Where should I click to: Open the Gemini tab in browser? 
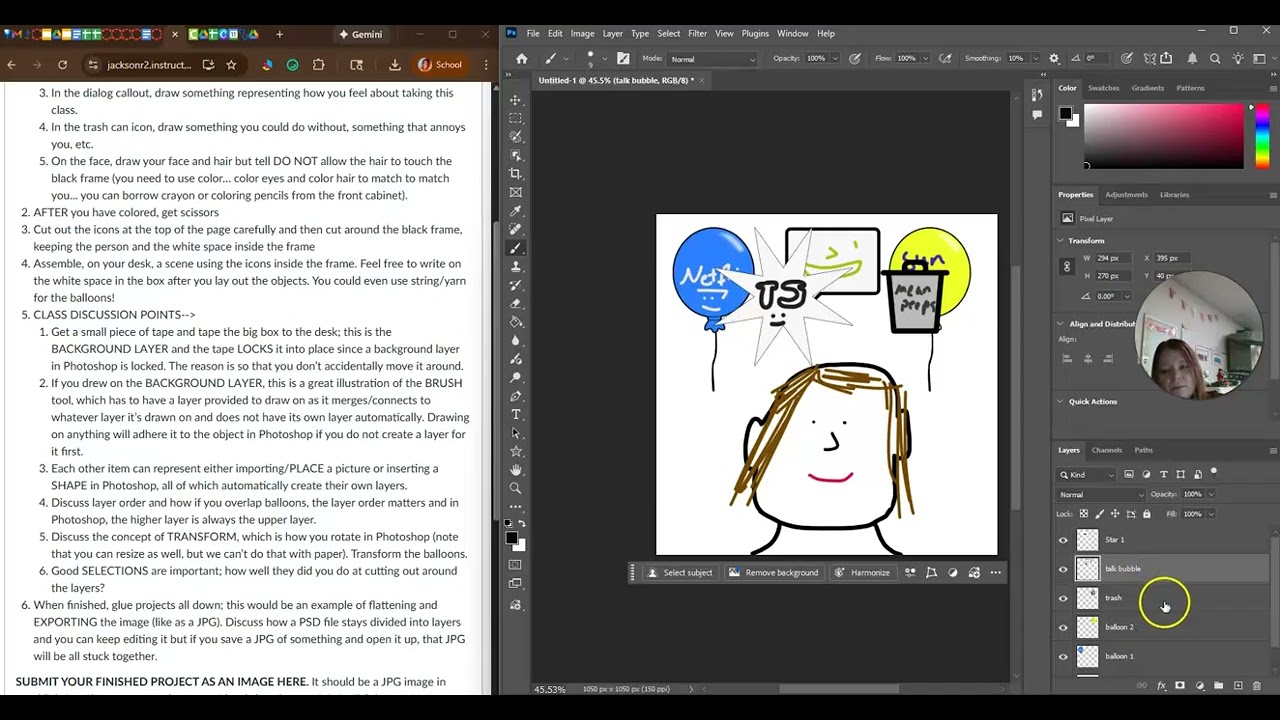[x=361, y=34]
